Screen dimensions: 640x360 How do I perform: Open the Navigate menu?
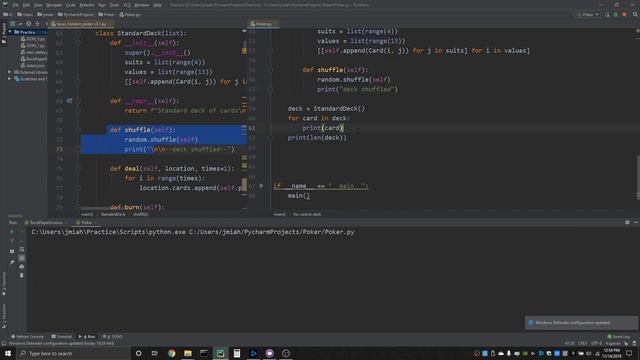pos(54,5)
